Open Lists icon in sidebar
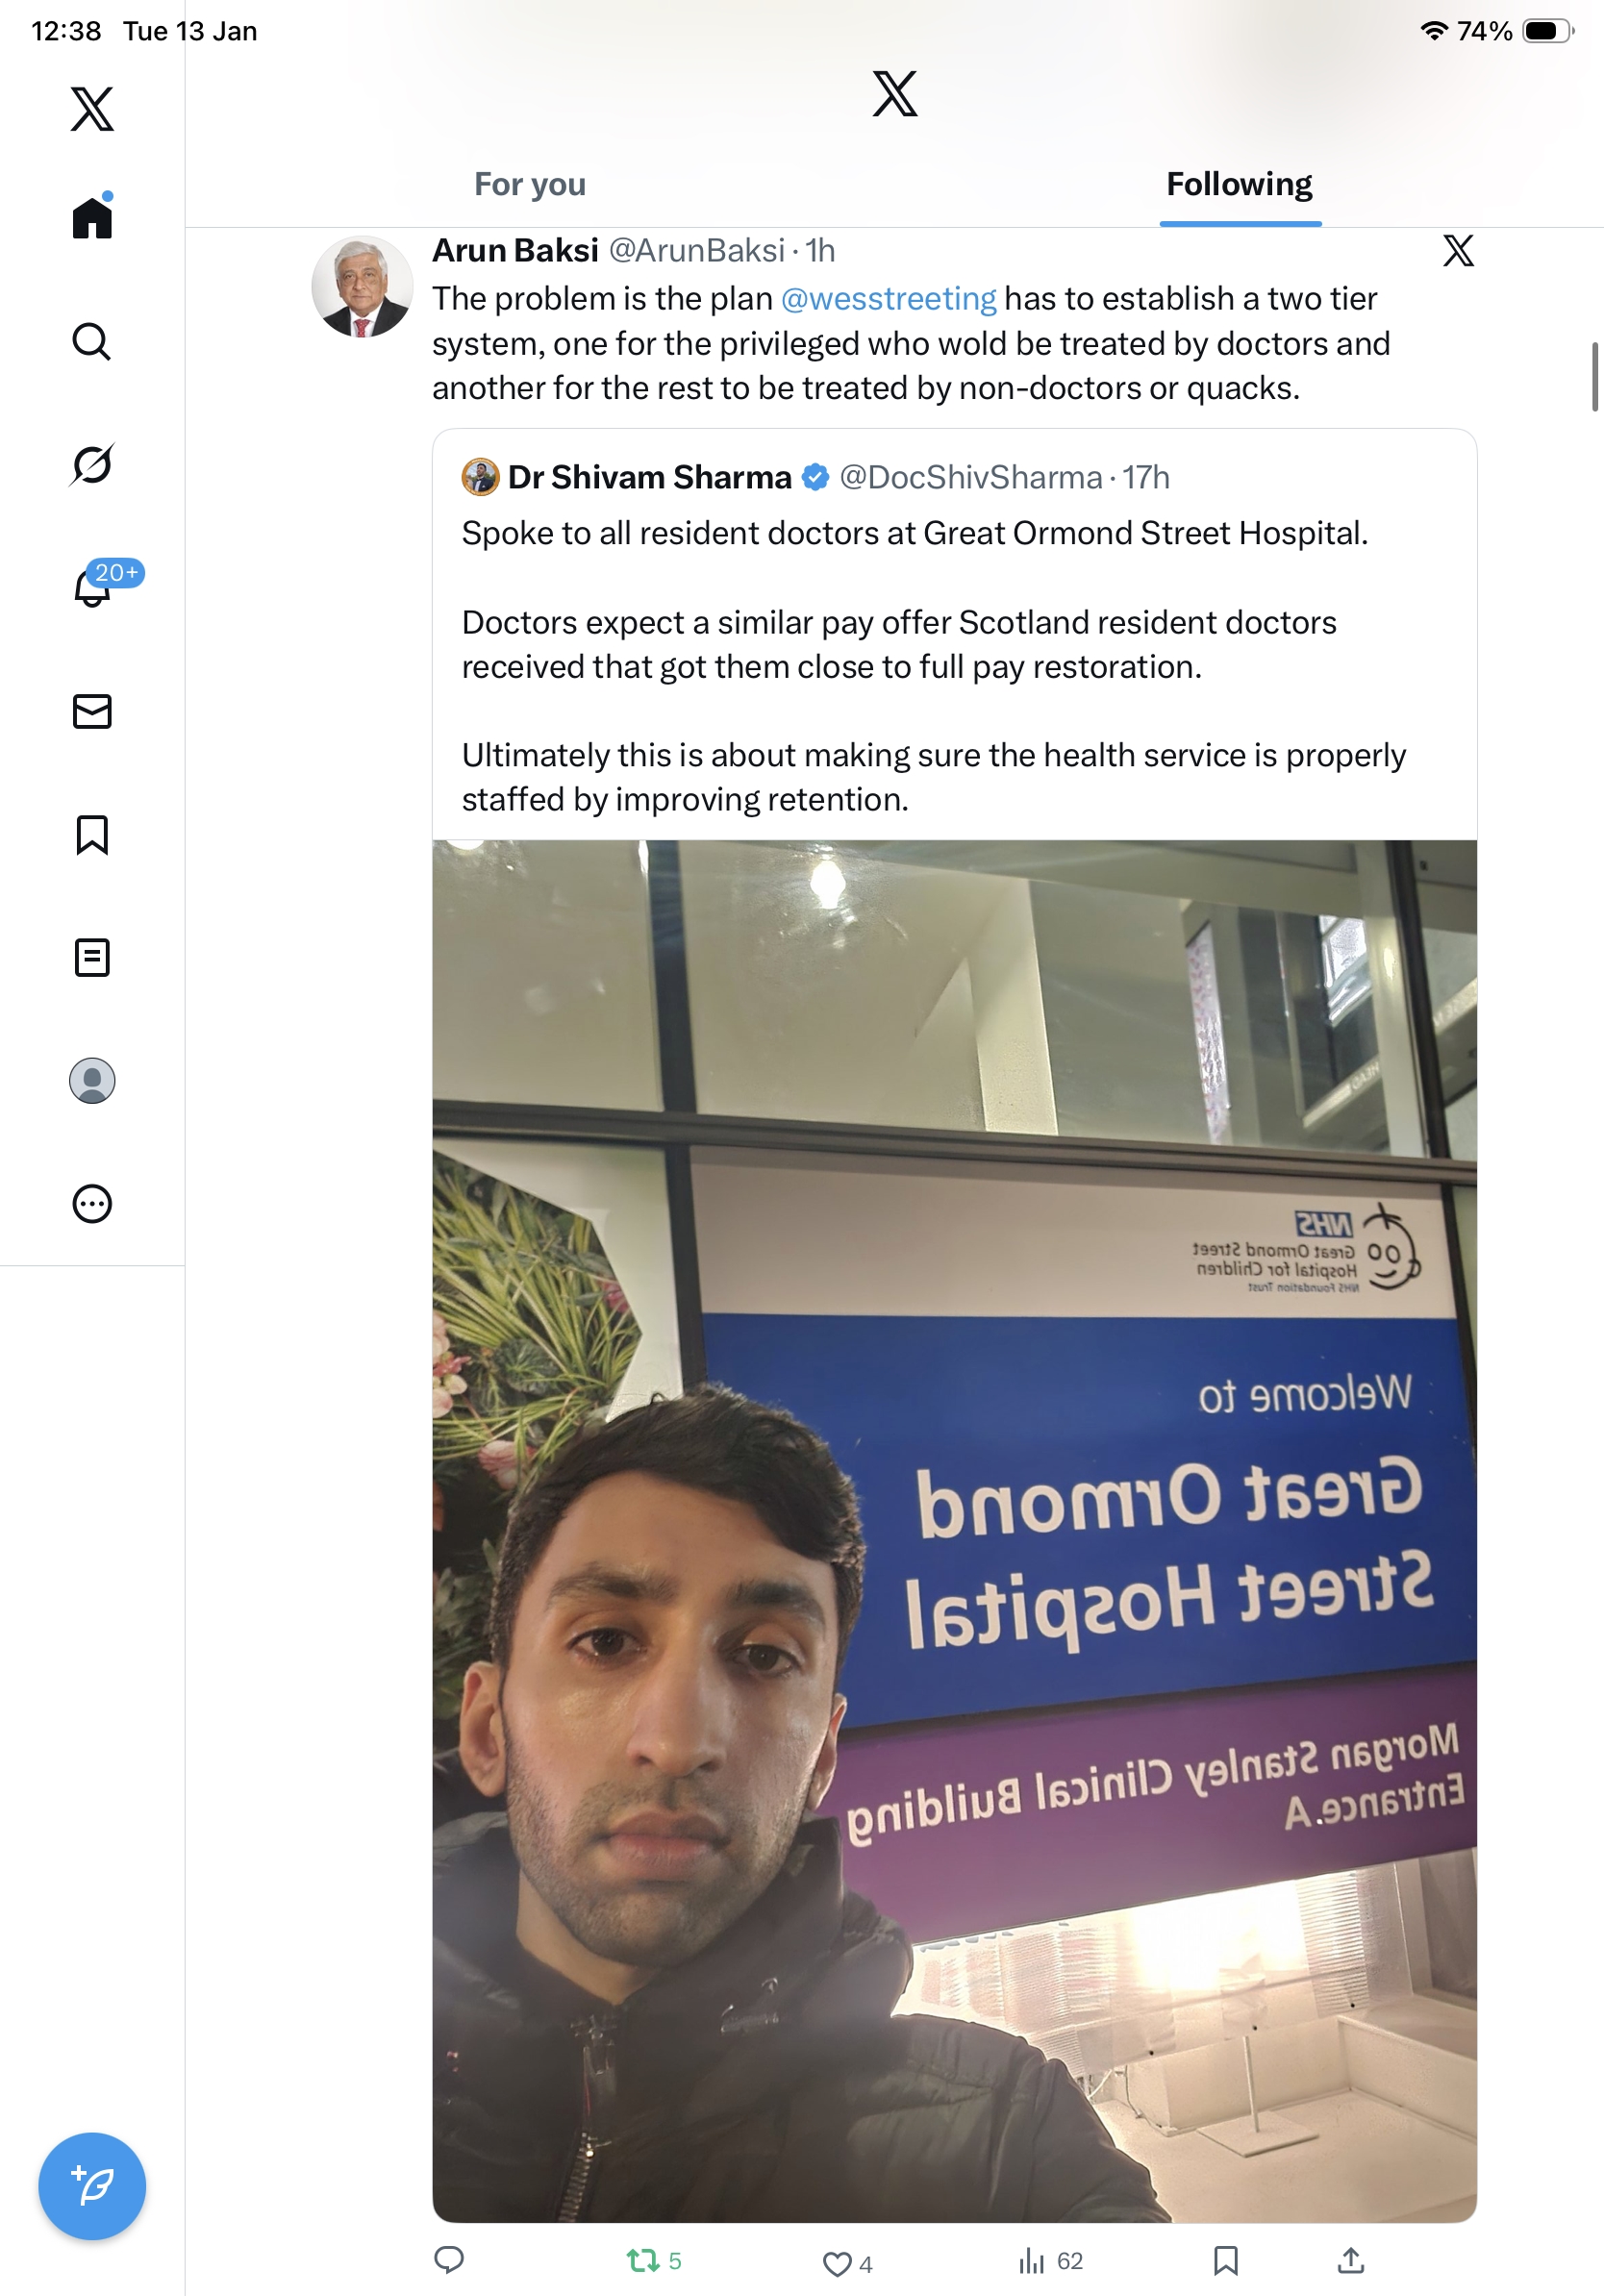 [x=92, y=957]
